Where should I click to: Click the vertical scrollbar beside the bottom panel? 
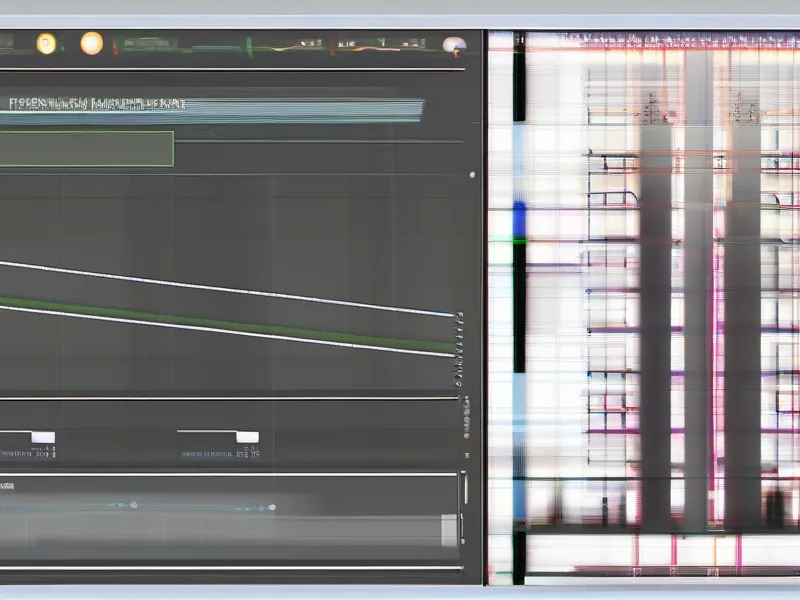(x=462, y=490)
